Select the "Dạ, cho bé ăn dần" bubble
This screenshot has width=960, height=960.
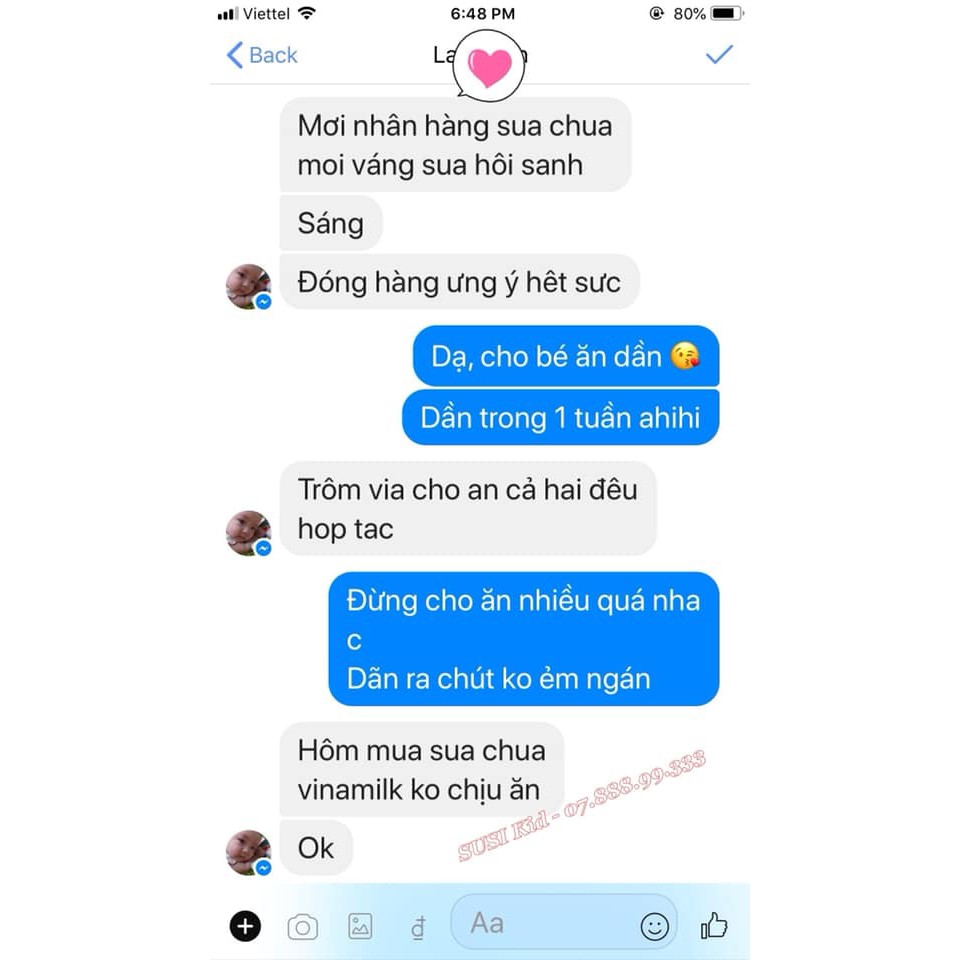point(566,356)
